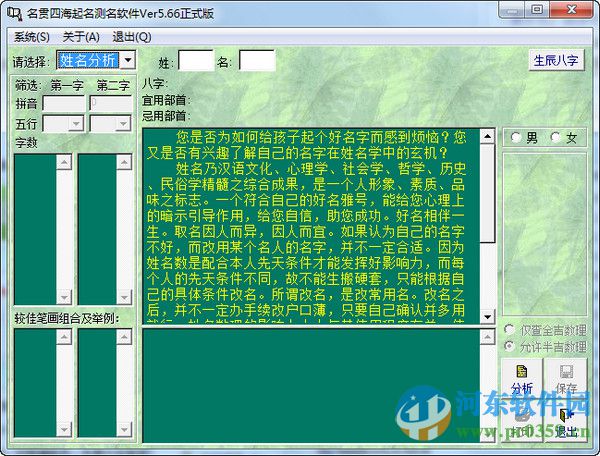Screen dimensions: 600x456
Task: Select the 男 radio button
Action: coord(516,137)
